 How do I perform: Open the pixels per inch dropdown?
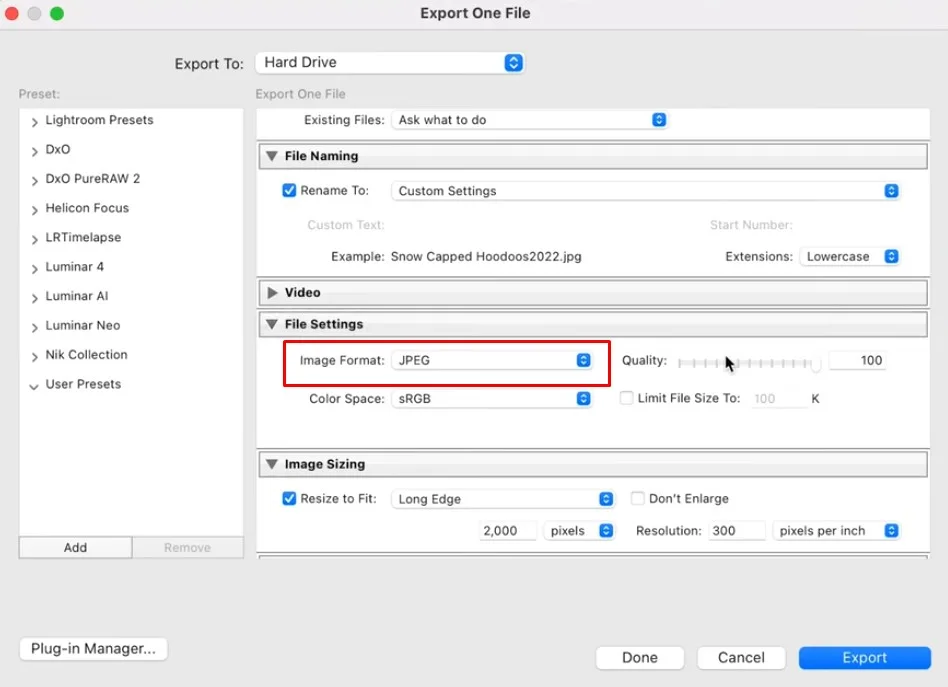(x=836, y=531)
